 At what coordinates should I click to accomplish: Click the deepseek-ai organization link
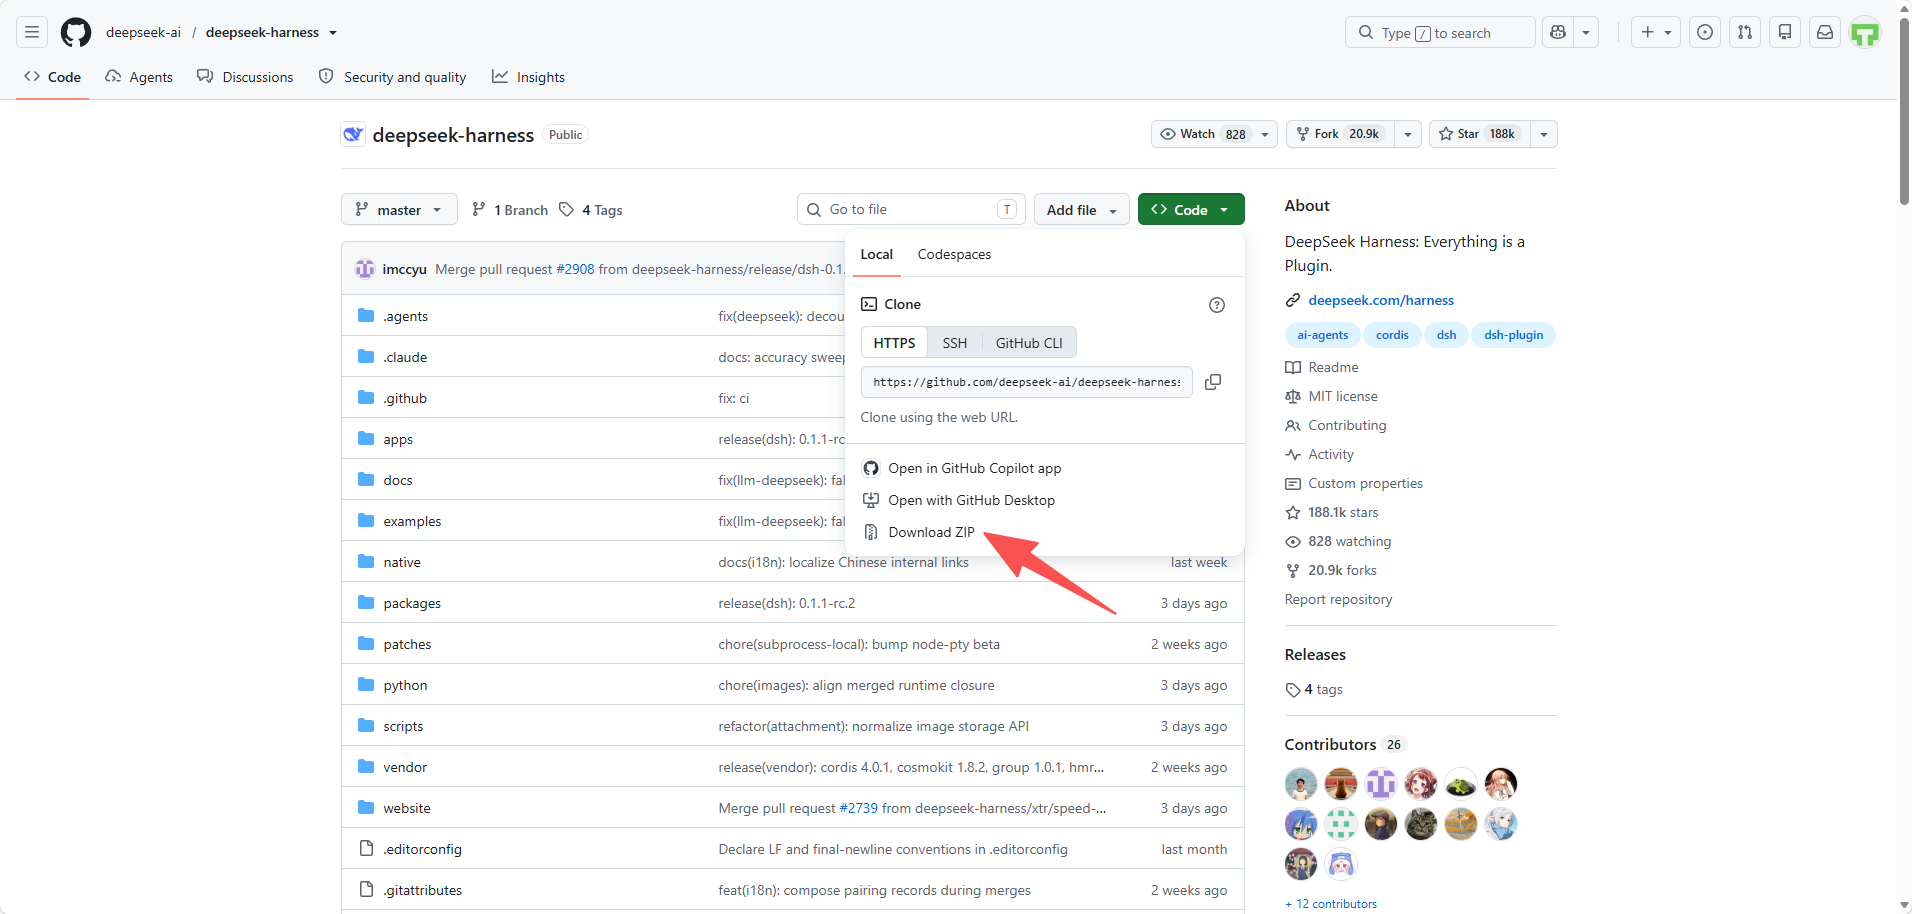[x=143, y=32]
